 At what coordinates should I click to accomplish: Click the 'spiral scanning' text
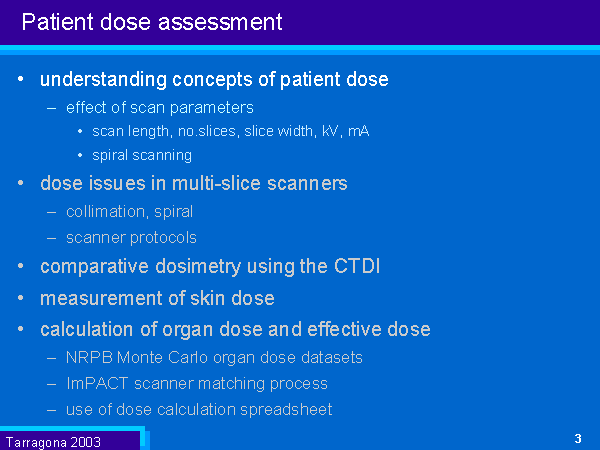(142, 155)
